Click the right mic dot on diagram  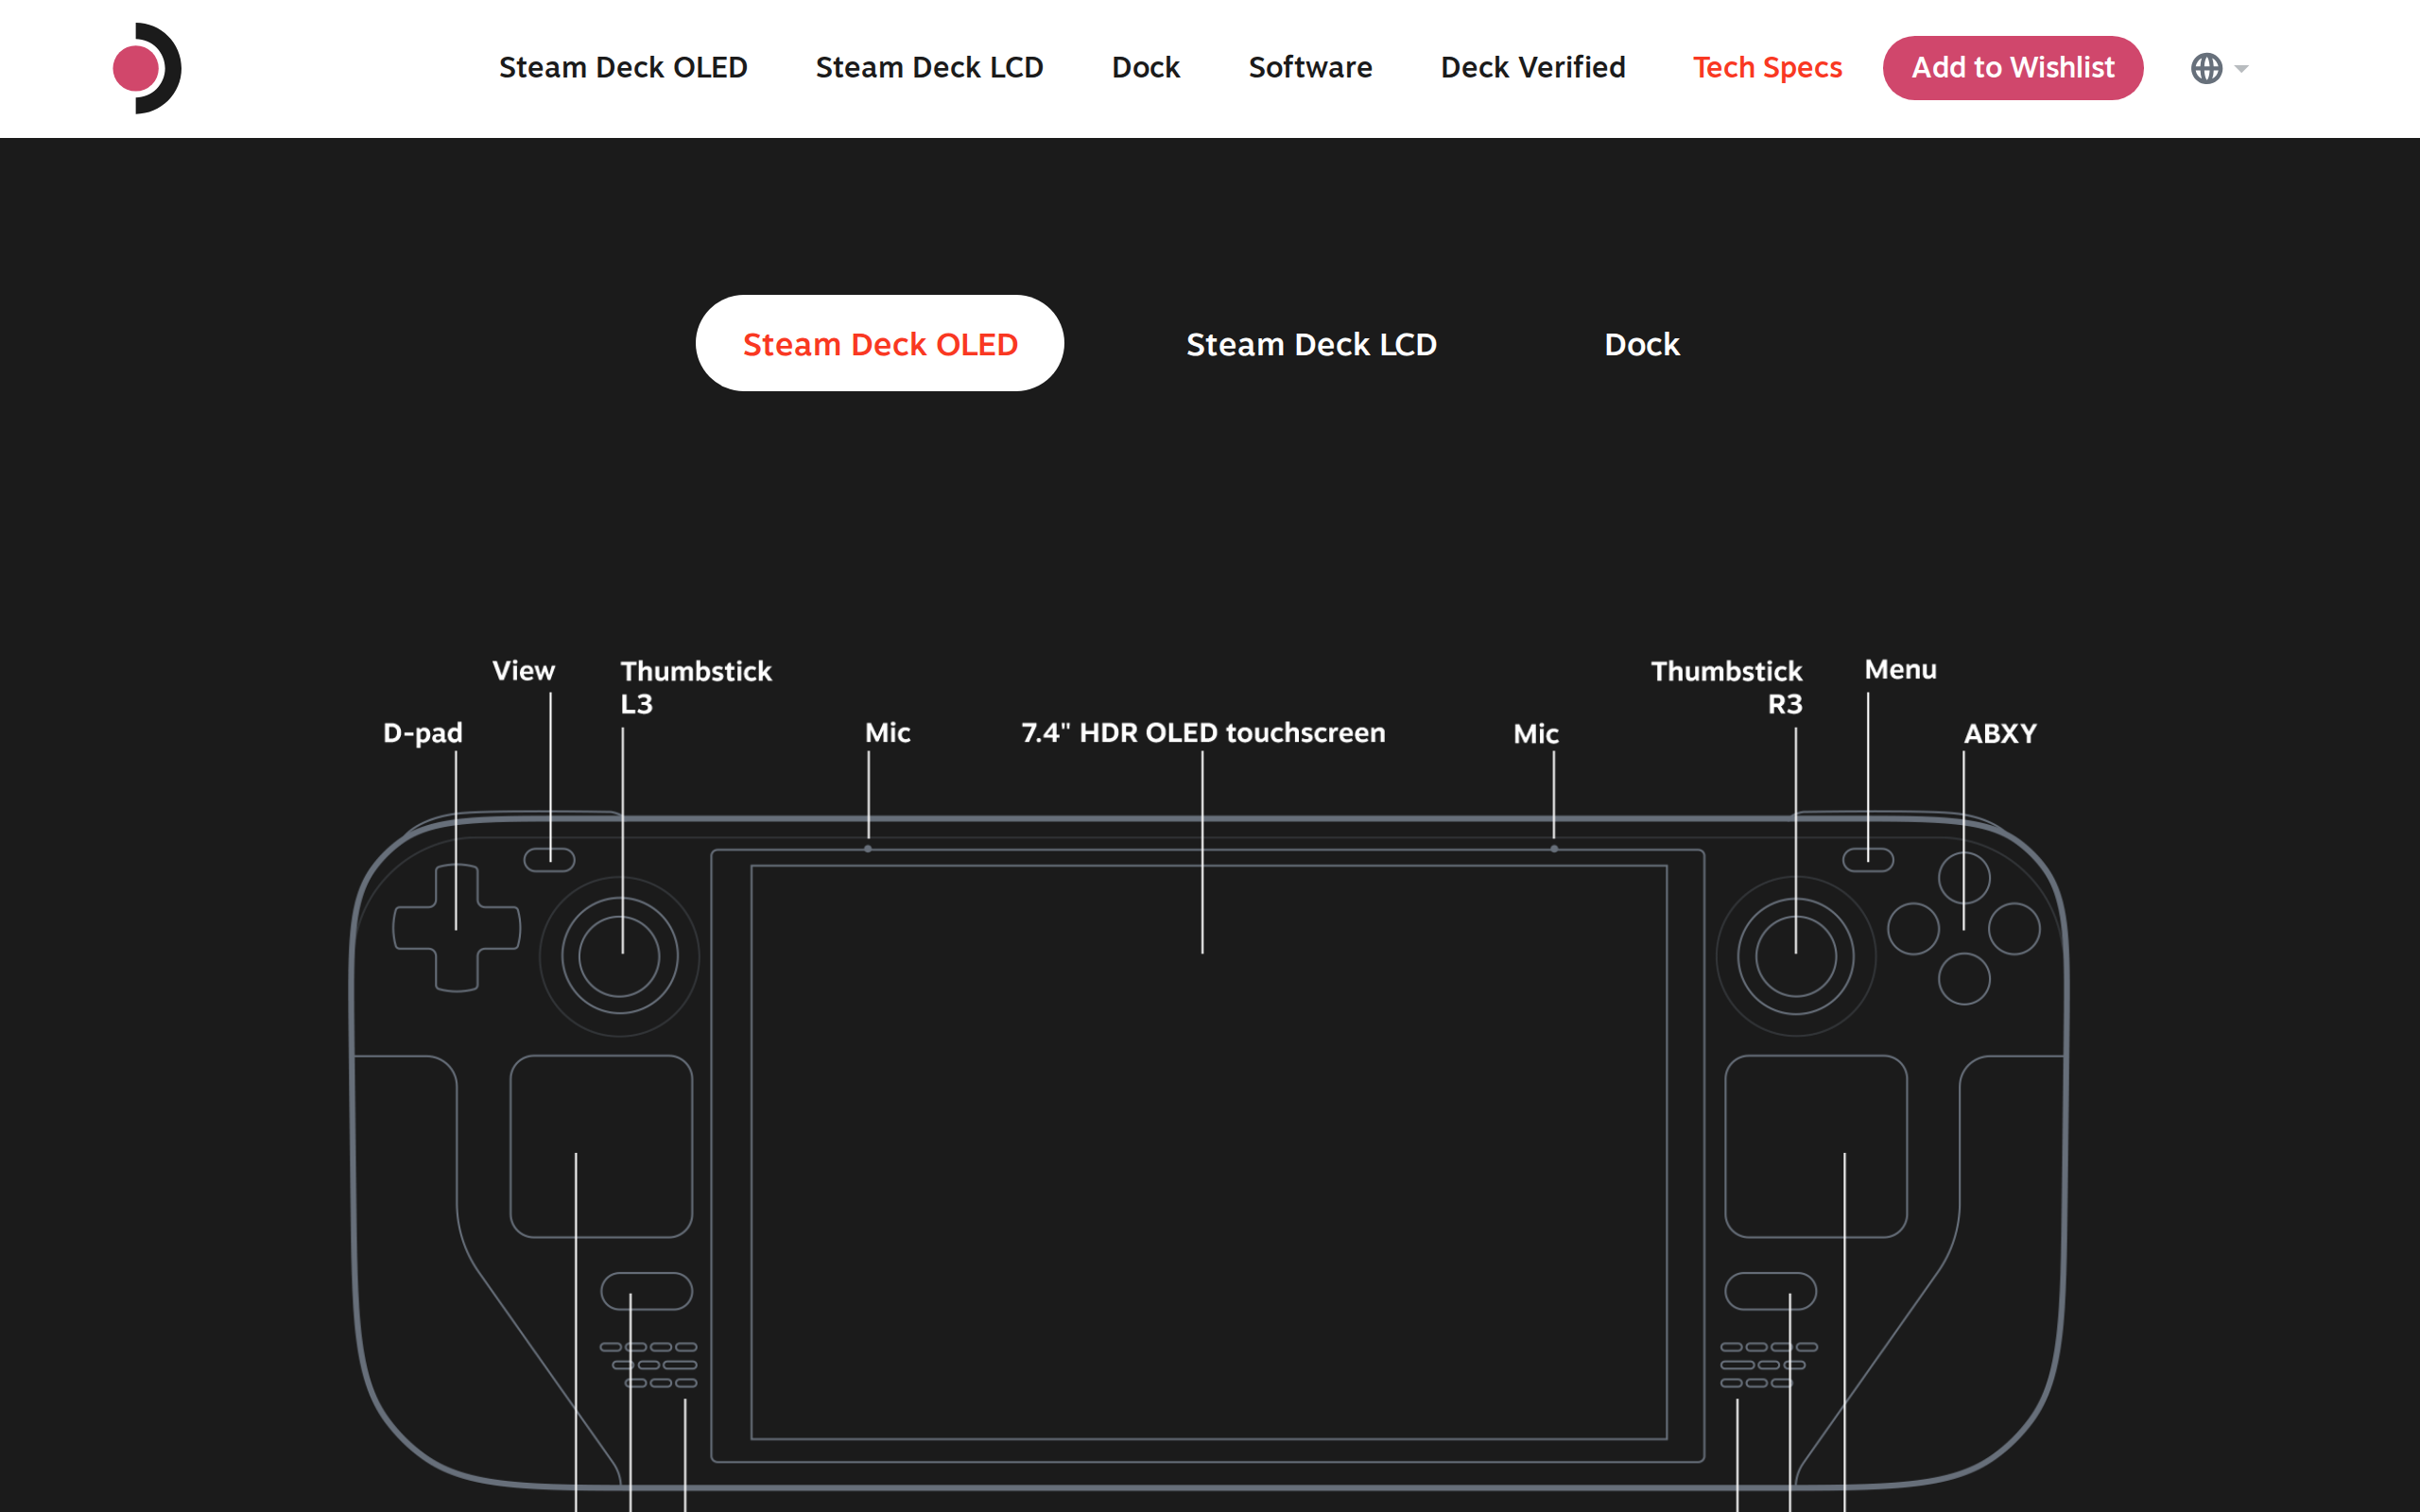coord(1554,848)
